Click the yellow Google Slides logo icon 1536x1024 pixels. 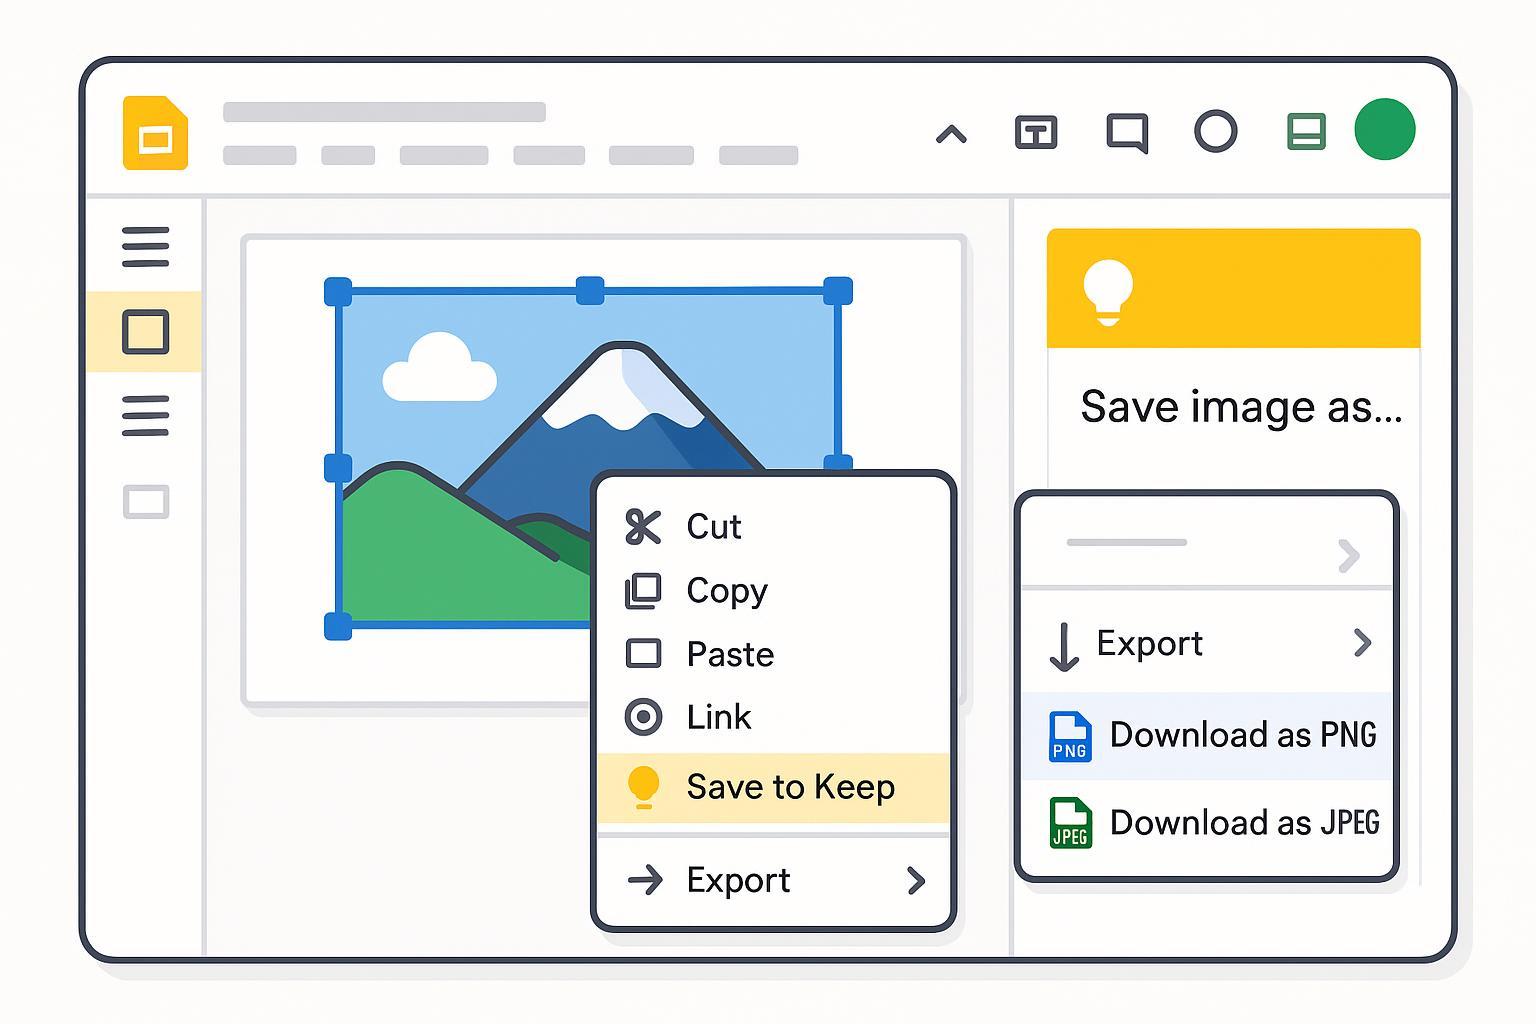(155, 134)
